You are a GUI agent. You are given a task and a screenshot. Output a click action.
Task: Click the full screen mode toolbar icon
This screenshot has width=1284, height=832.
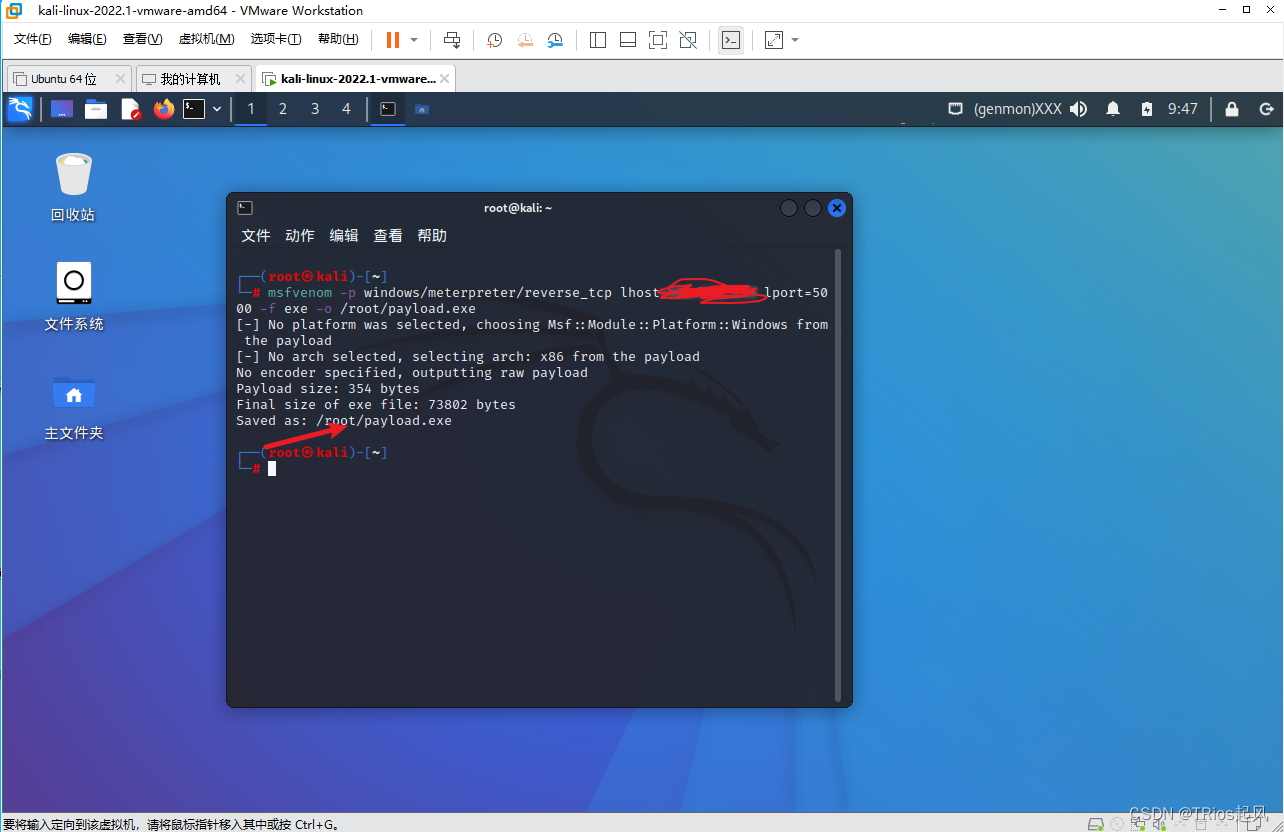[x=658, y=40]
